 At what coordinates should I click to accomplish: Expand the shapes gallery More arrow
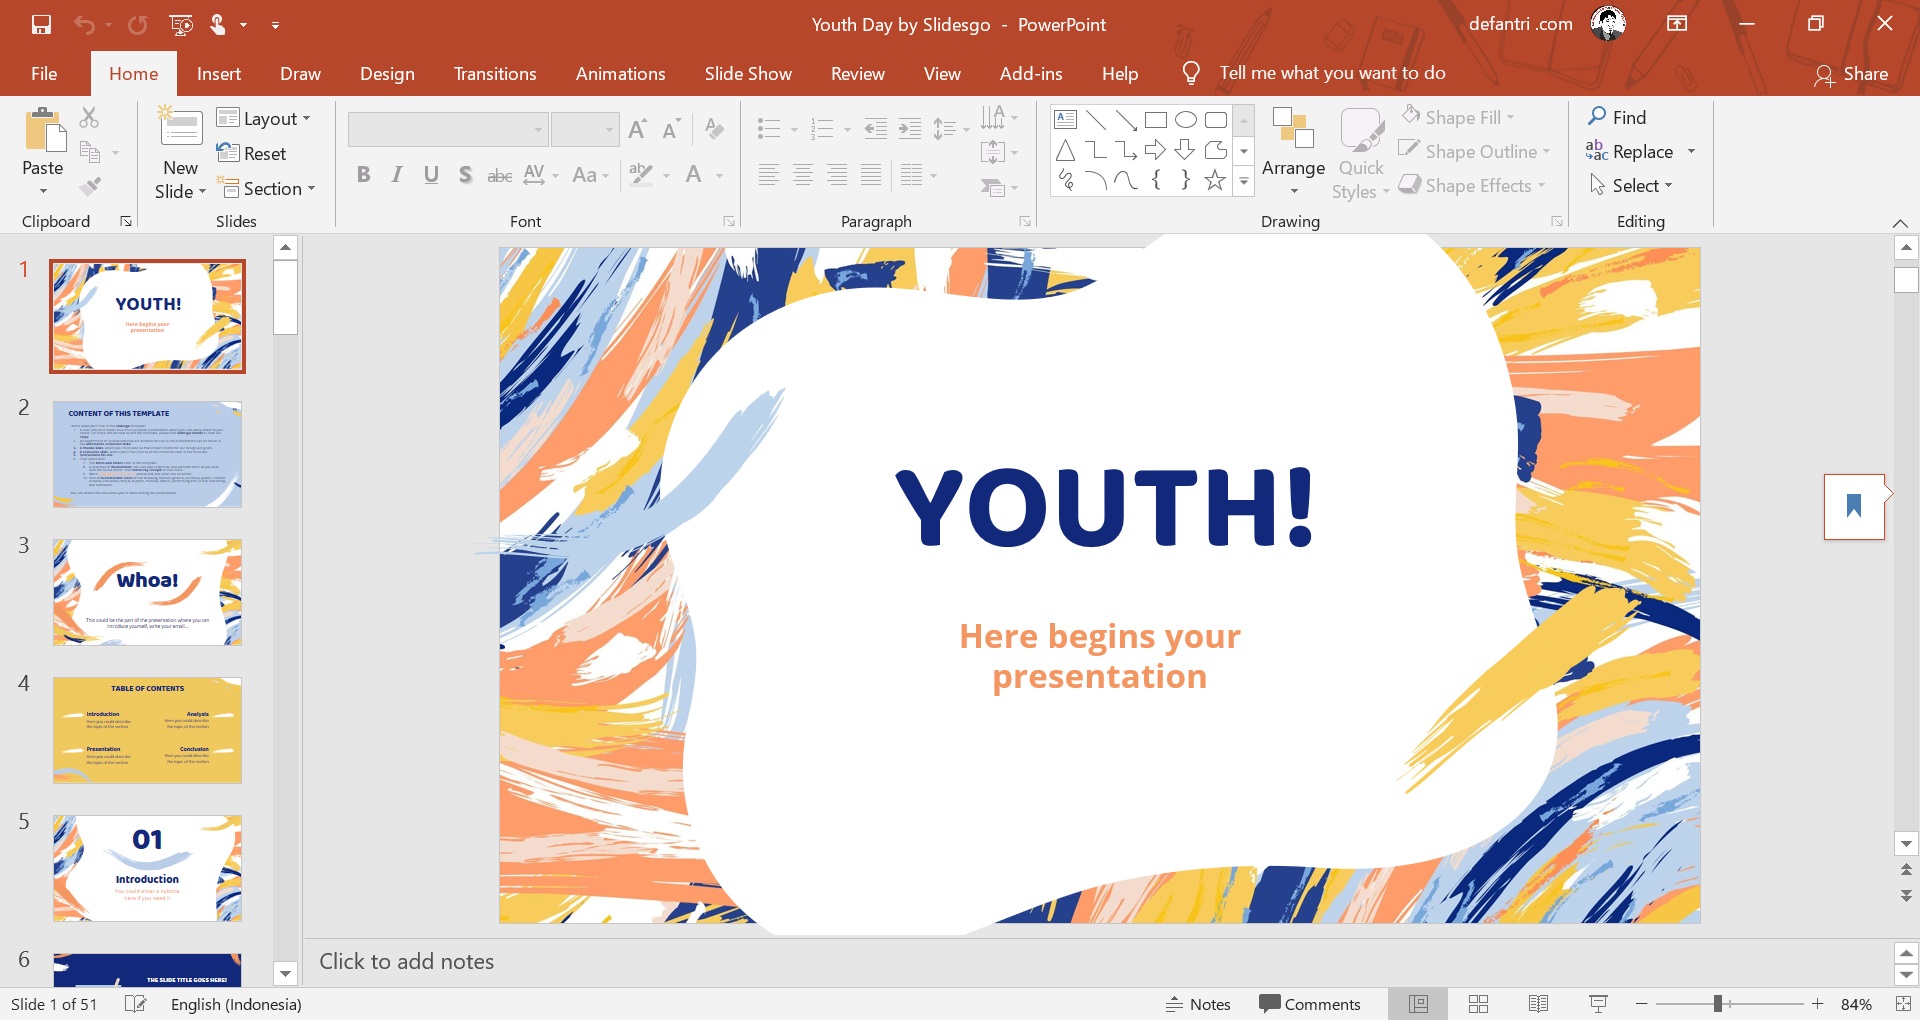pyautogui.click(x=1244, y=181)
